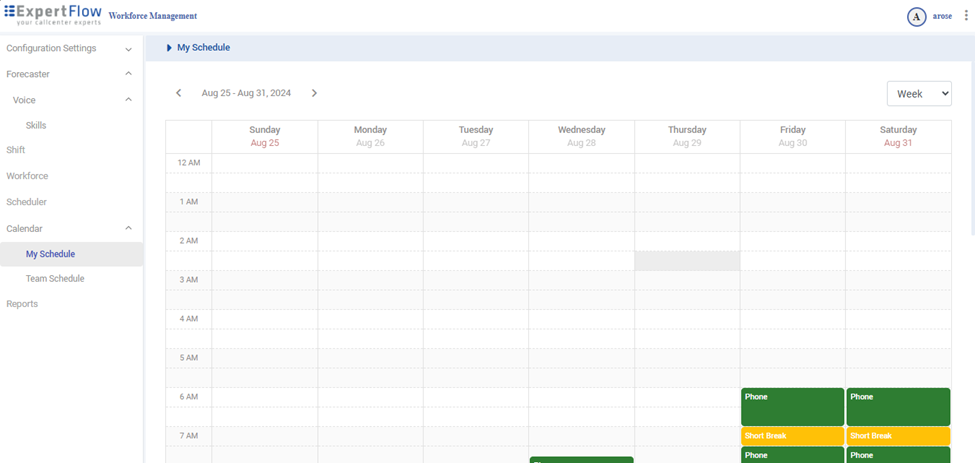Select Saturday Short Break event
This screenshot has width=975, height=463.
tap(897, 436)
